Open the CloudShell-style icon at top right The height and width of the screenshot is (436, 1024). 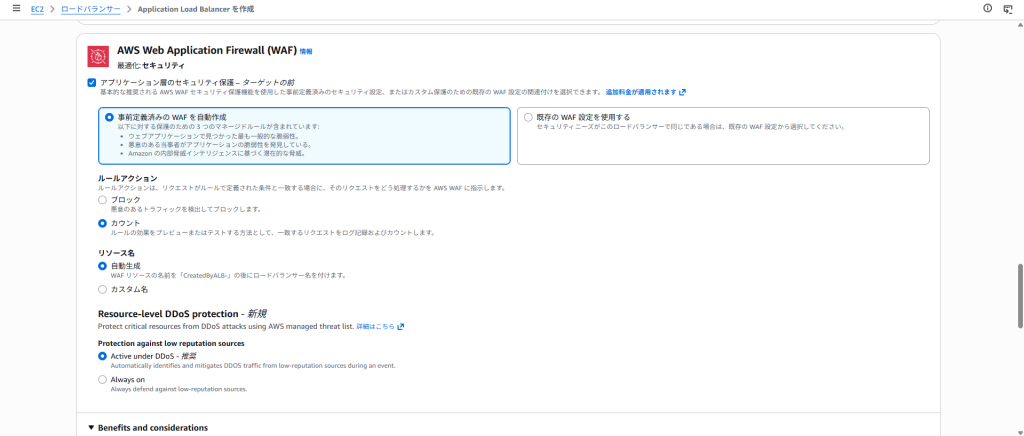tap(1008, 9)
